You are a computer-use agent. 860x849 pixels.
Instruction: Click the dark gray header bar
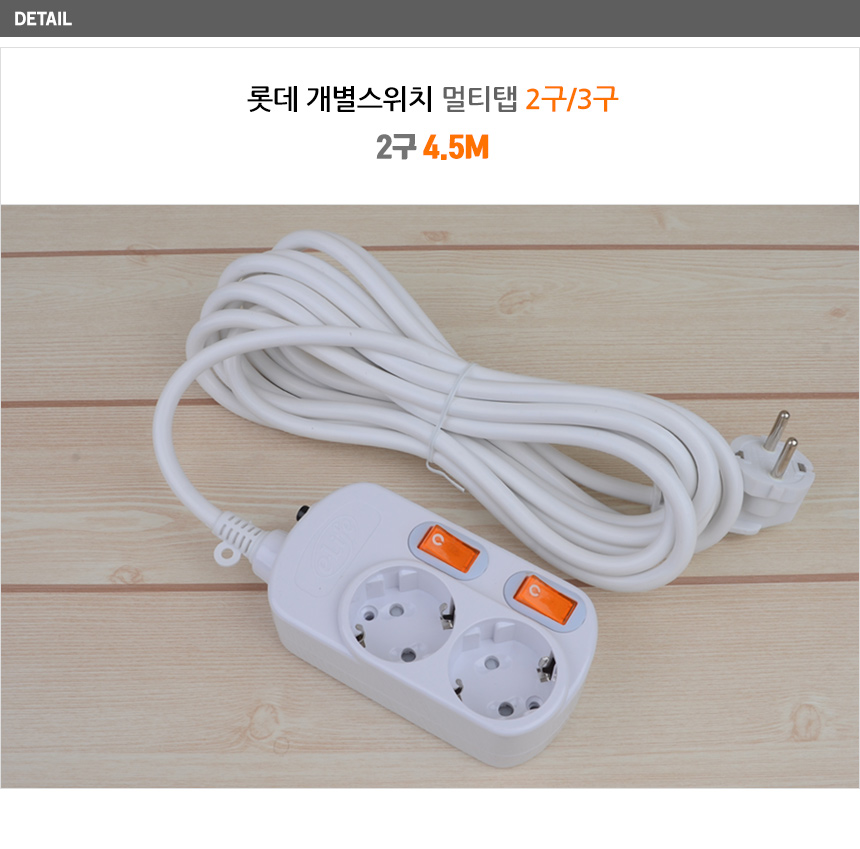point(430,18)
